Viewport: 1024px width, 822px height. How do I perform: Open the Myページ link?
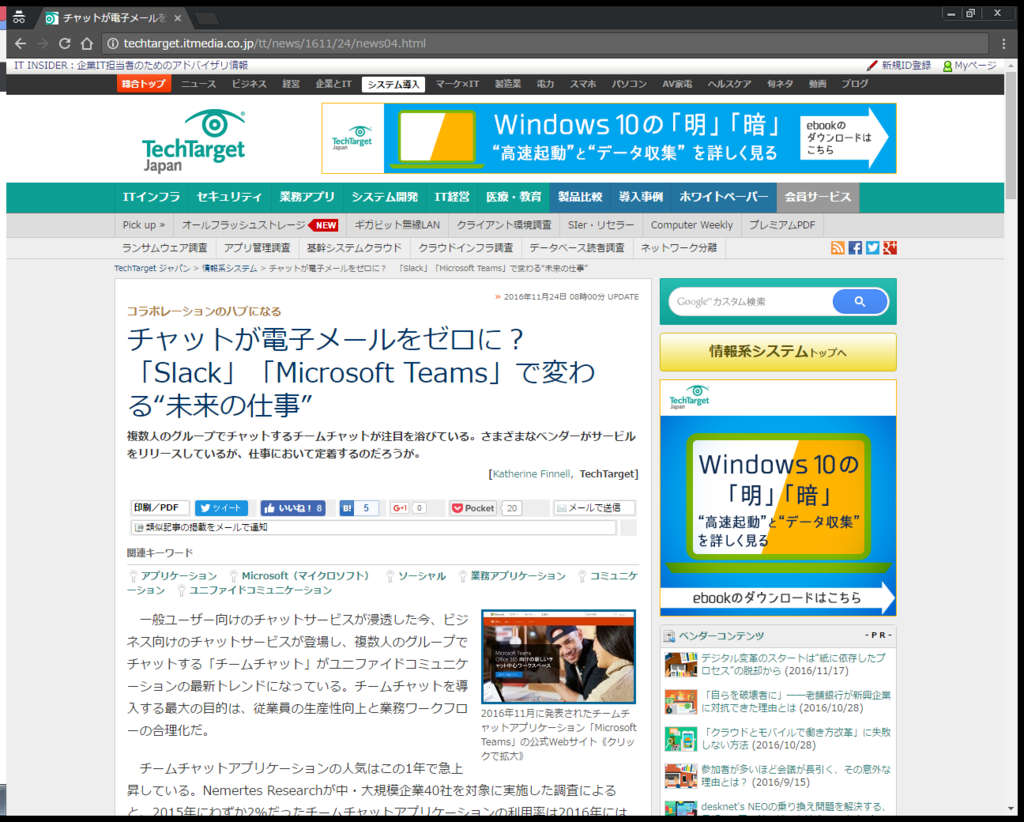tap(970, 66)
